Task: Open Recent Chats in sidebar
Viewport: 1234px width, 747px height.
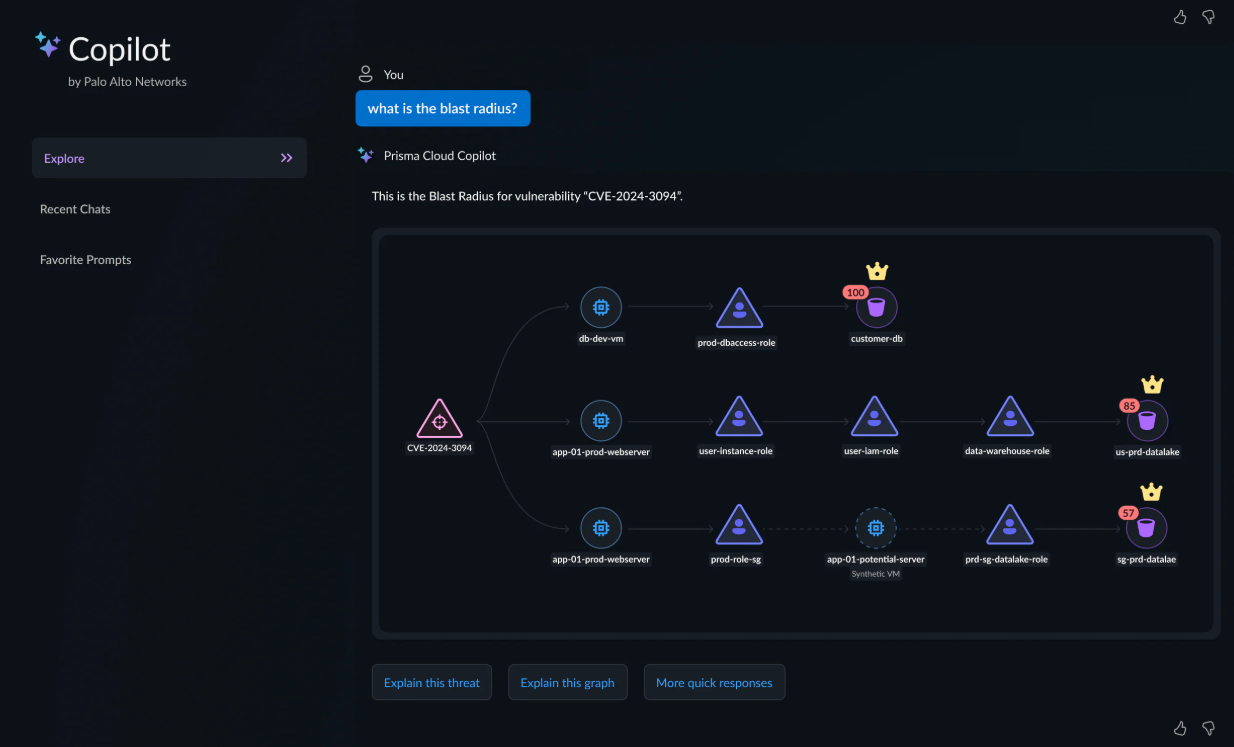Action: (x=75, y=209)
